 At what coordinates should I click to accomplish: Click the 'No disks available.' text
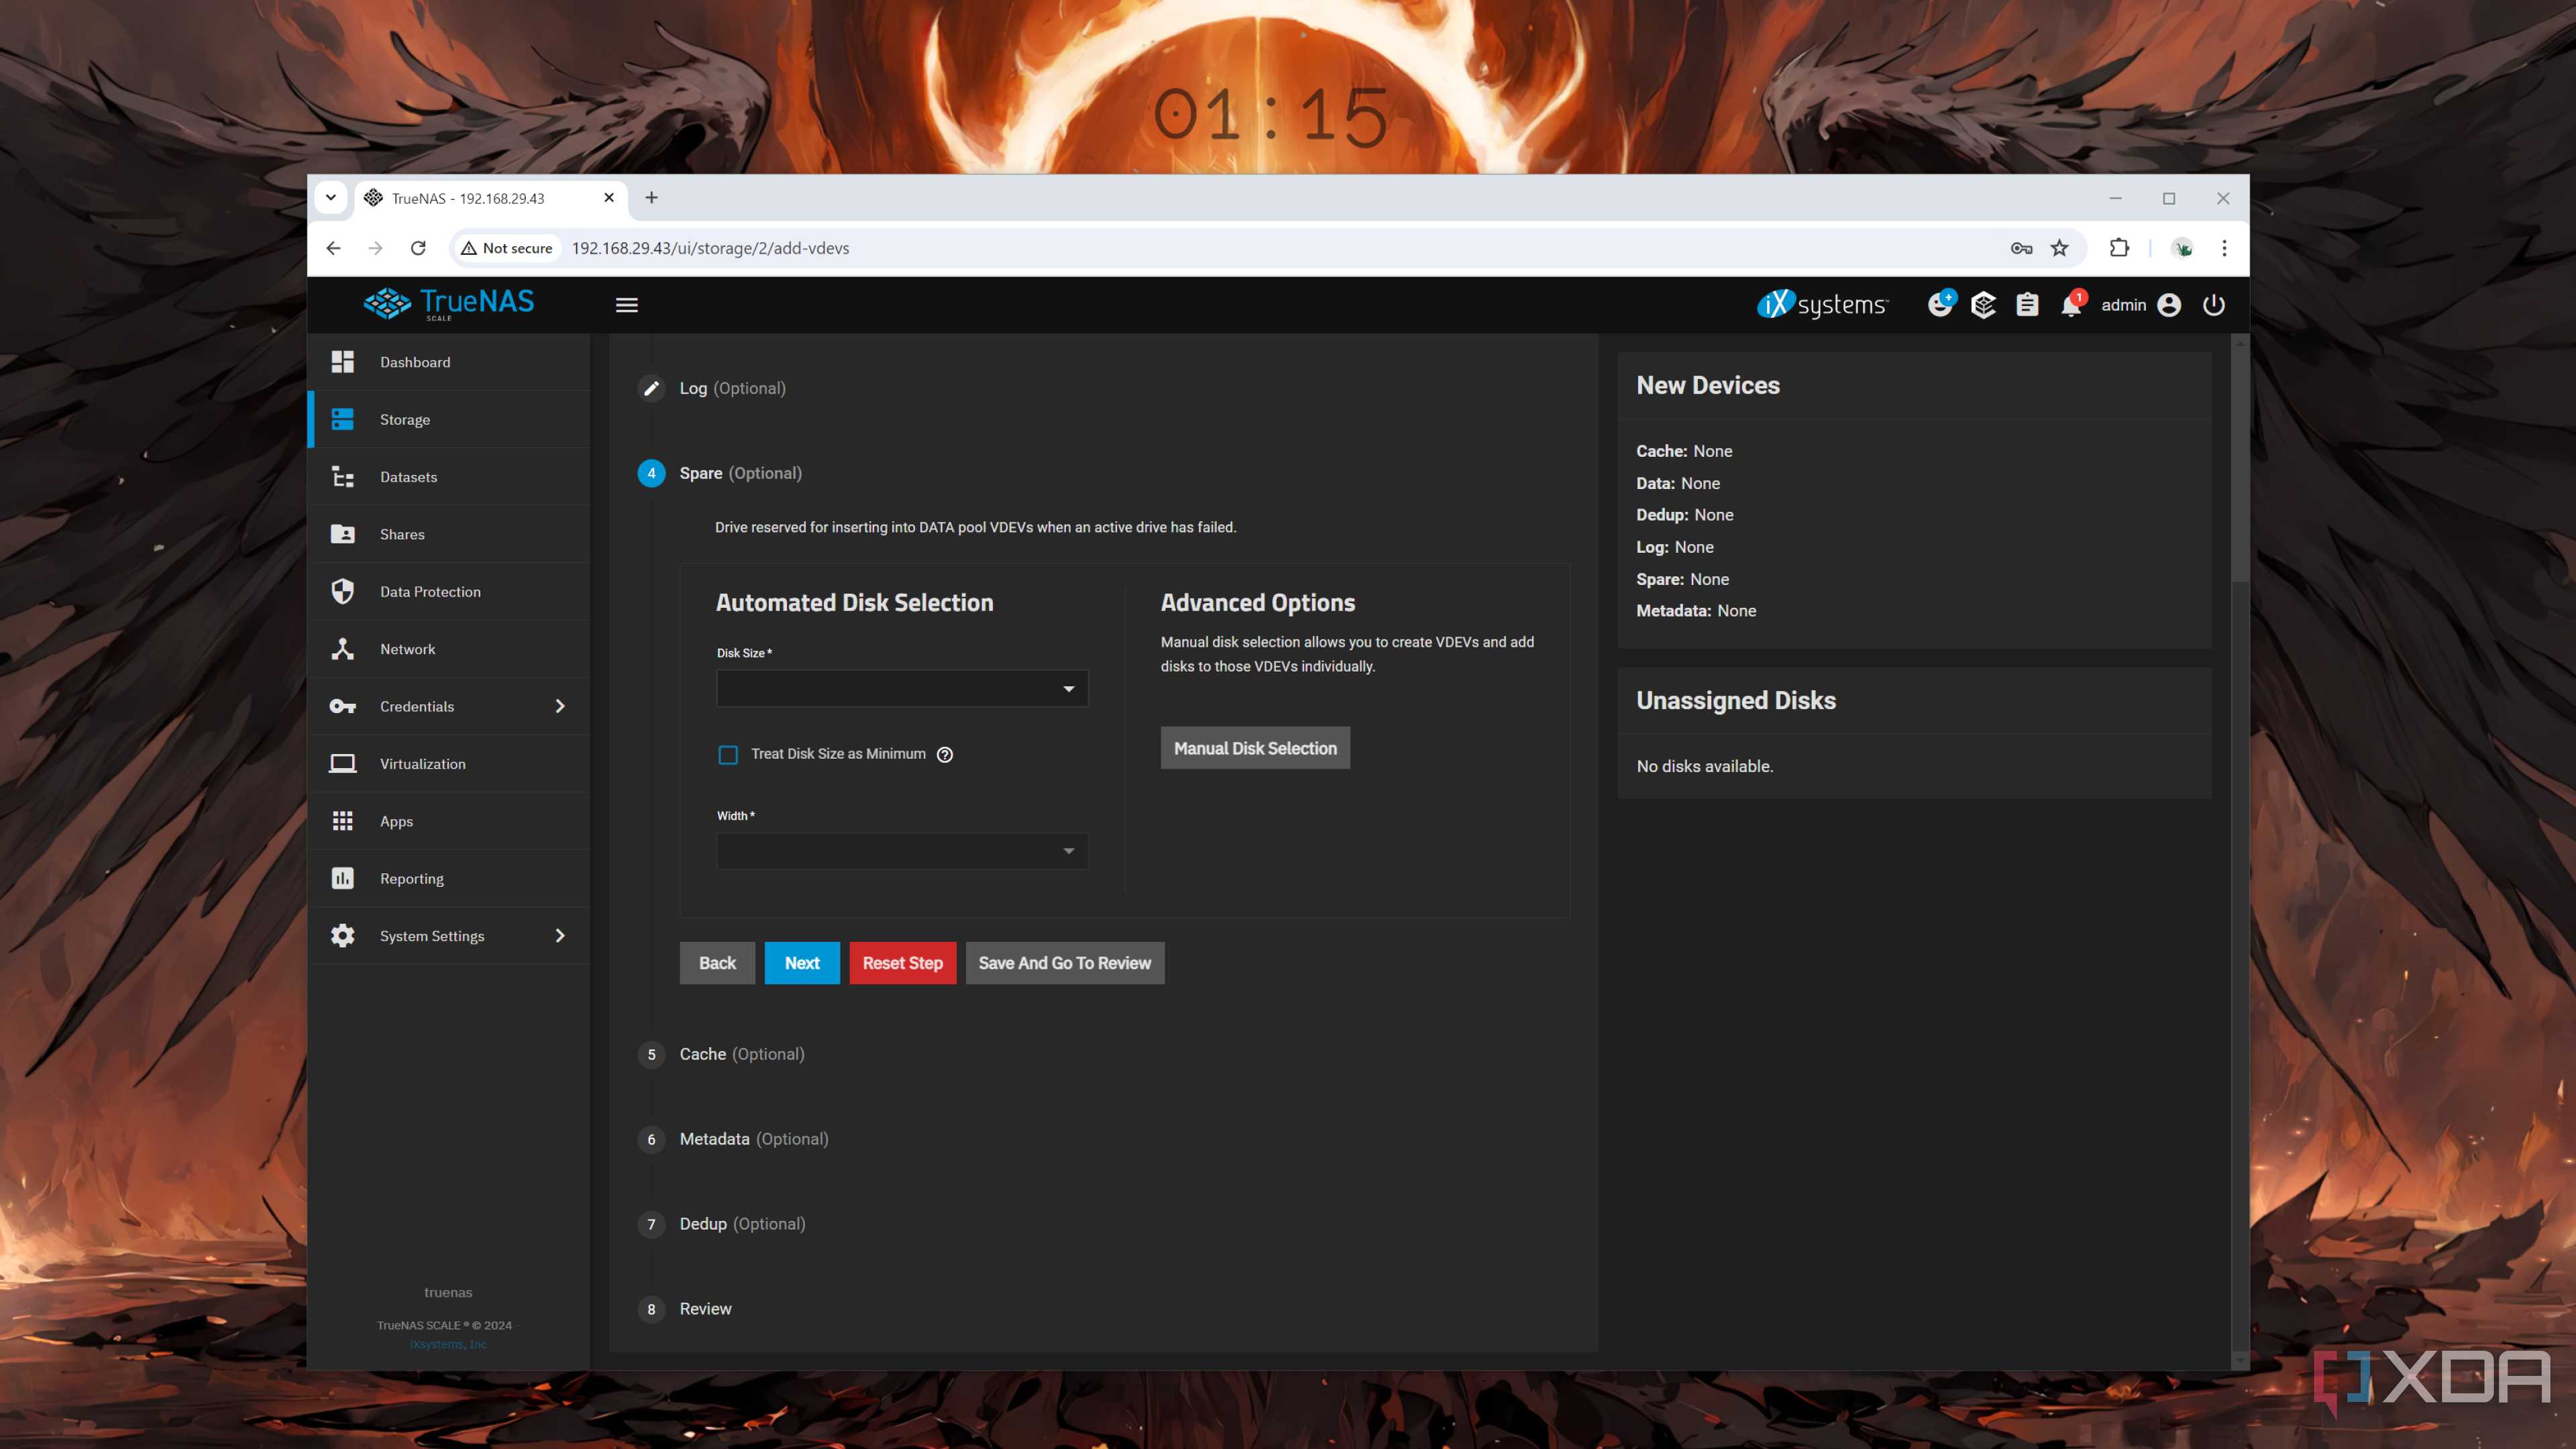pyautogui.click(x=1704, y=766)
